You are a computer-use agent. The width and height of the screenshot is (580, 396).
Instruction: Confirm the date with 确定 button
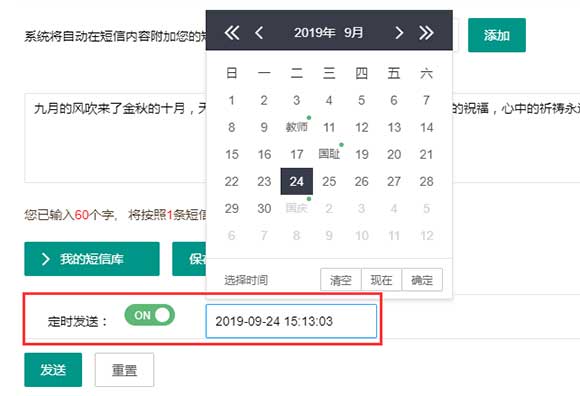[x=422, y=280]
